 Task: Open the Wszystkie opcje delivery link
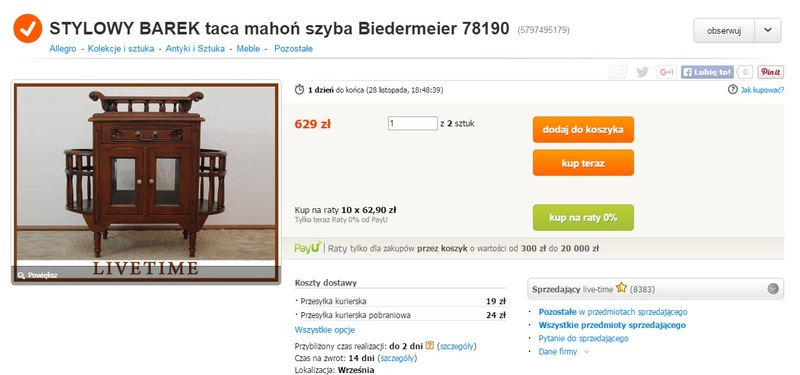tap(324, 330)
